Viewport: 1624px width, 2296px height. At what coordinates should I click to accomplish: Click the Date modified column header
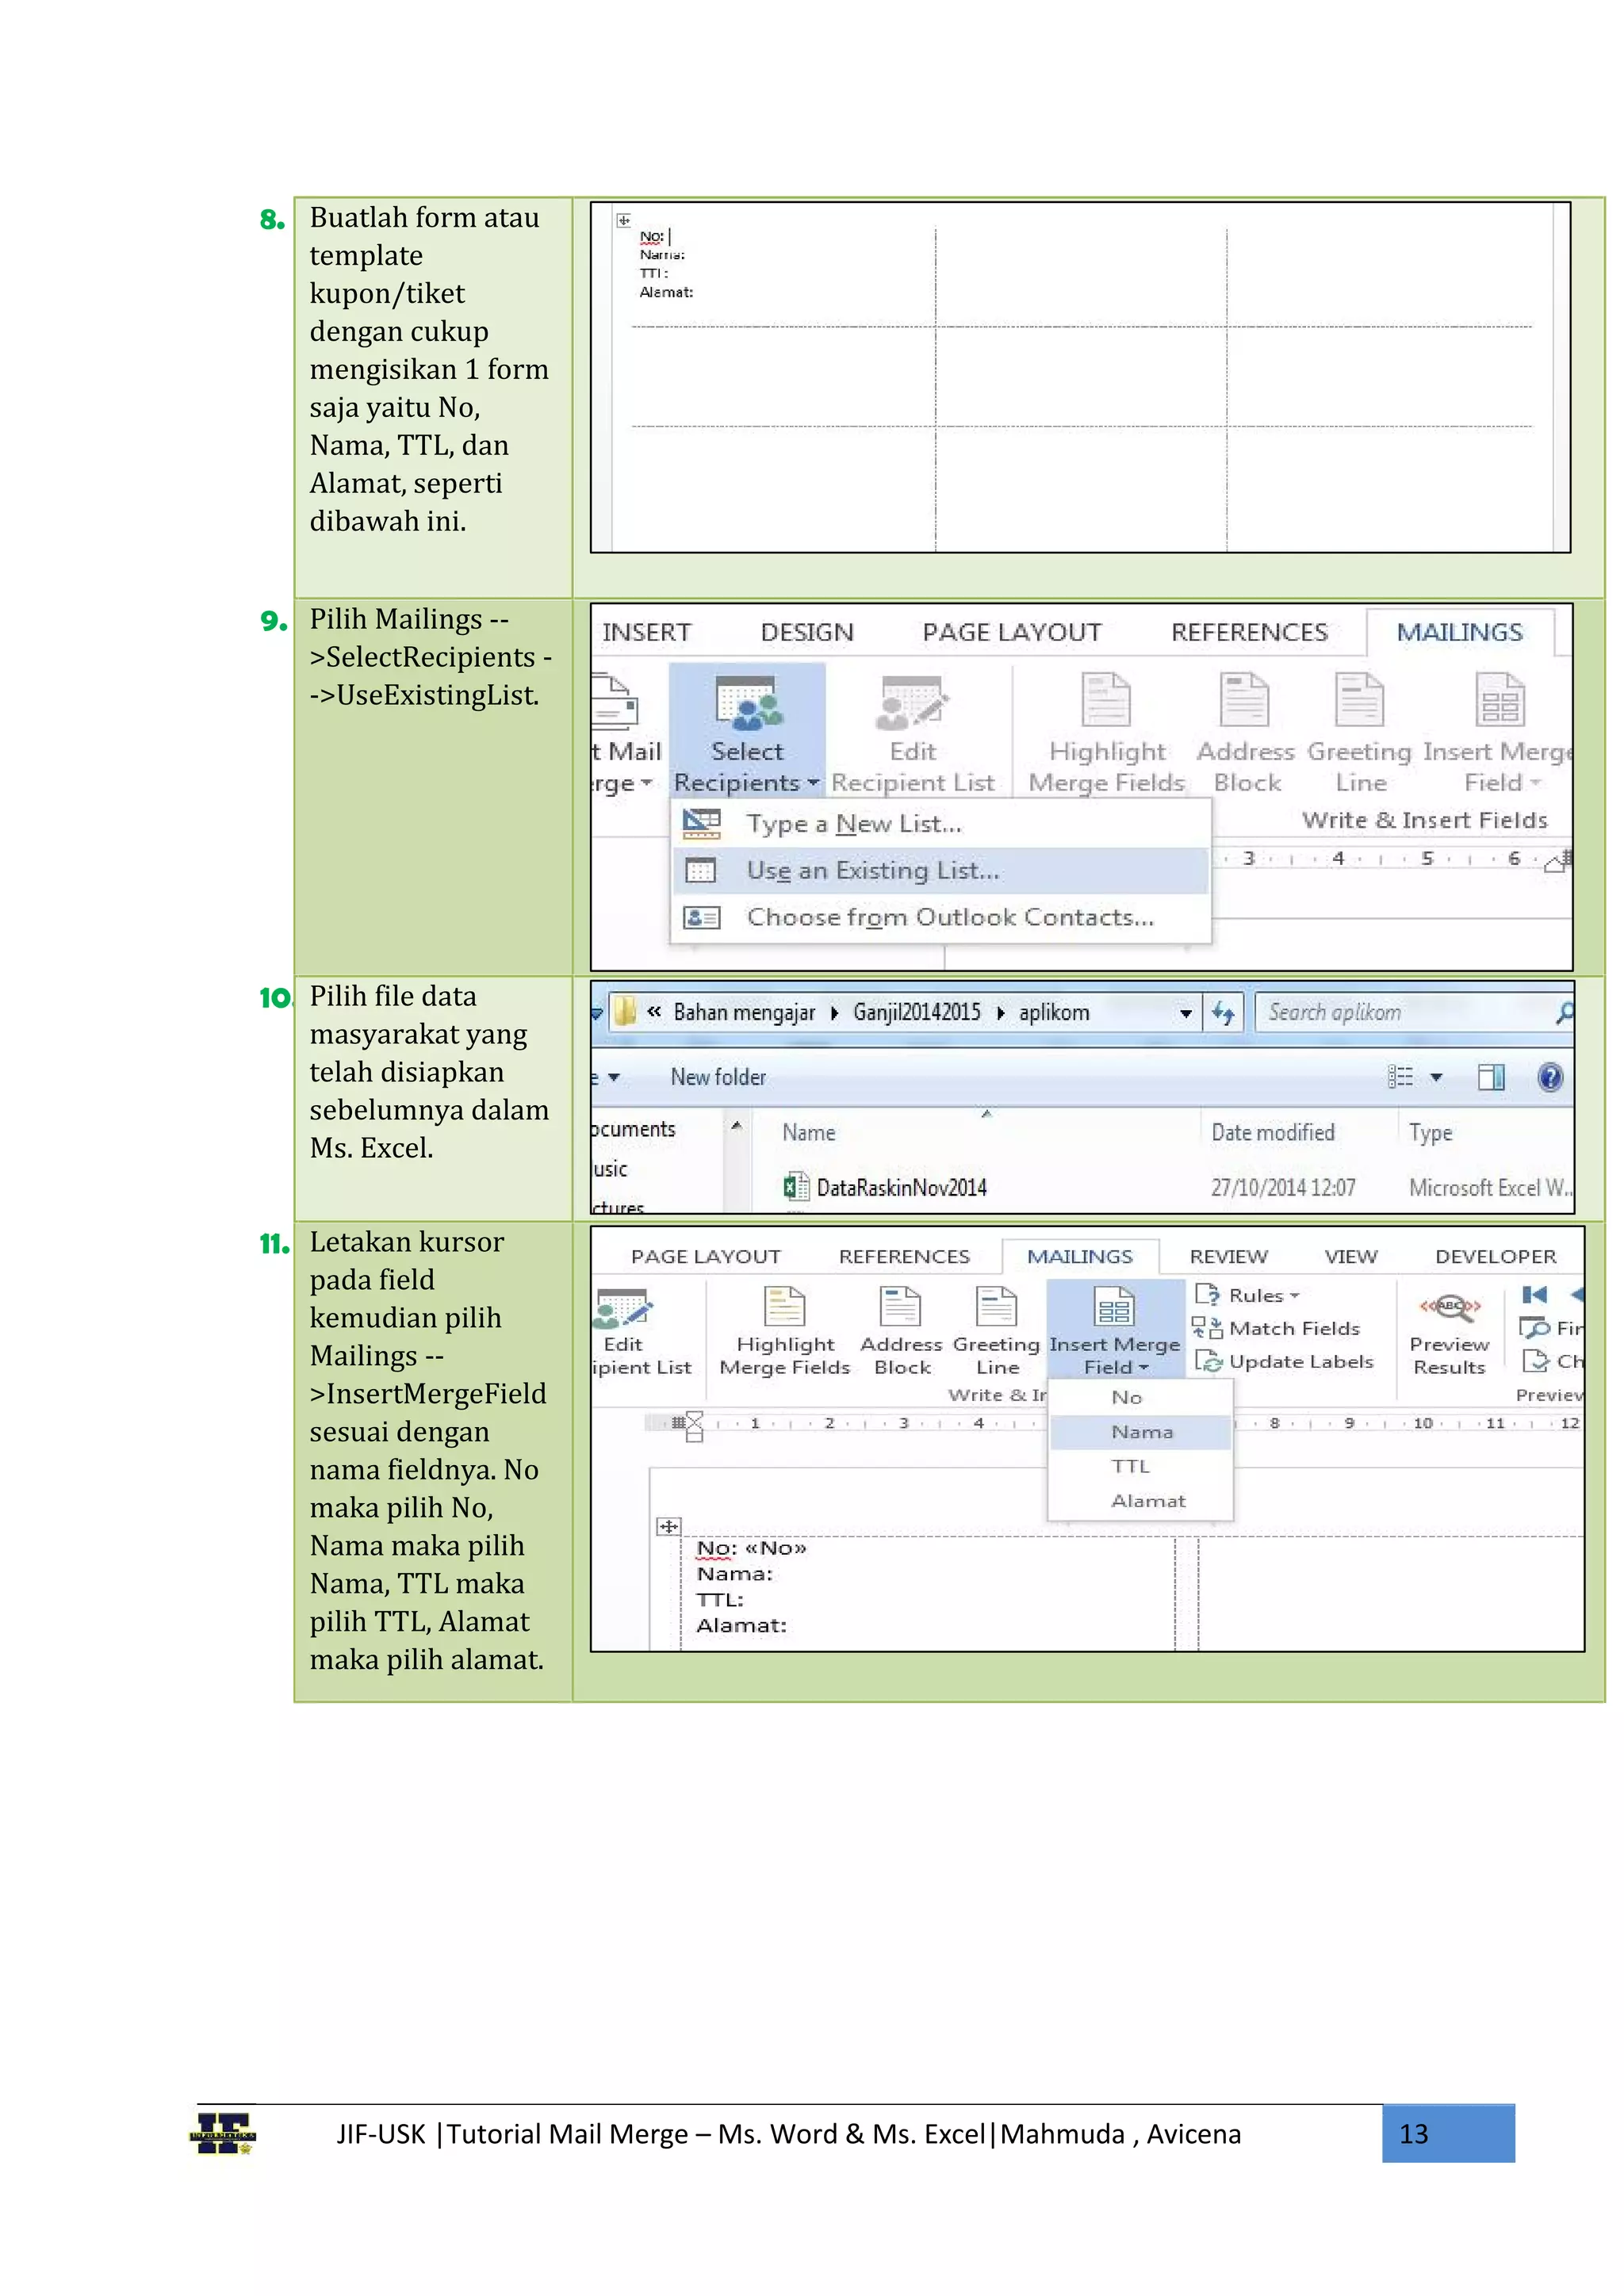pyautogui.click(x=1272, y=1132)
